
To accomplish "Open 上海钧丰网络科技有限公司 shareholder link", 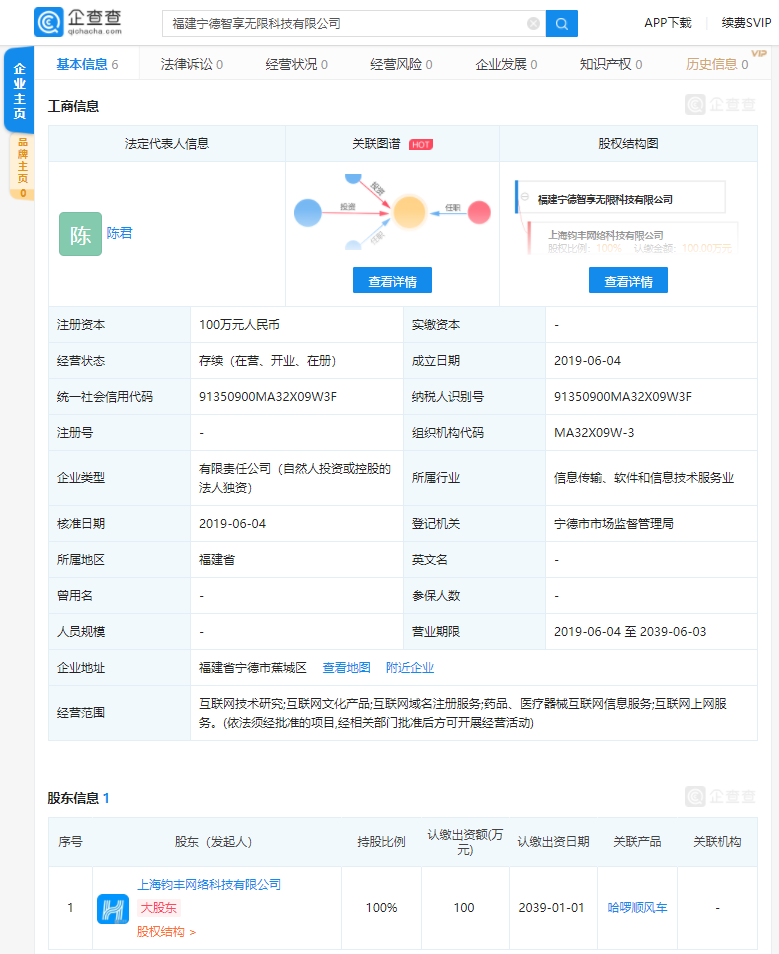I will (209, 884).
